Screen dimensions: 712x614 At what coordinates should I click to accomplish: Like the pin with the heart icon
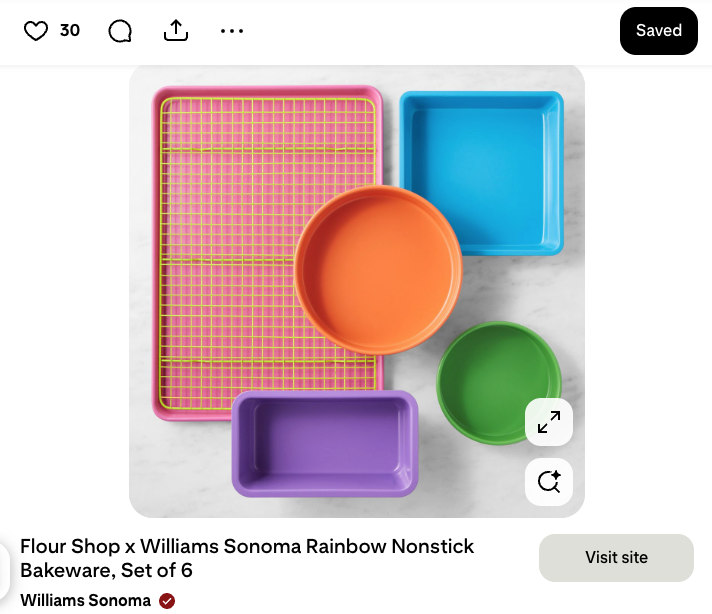pos(36,31)
